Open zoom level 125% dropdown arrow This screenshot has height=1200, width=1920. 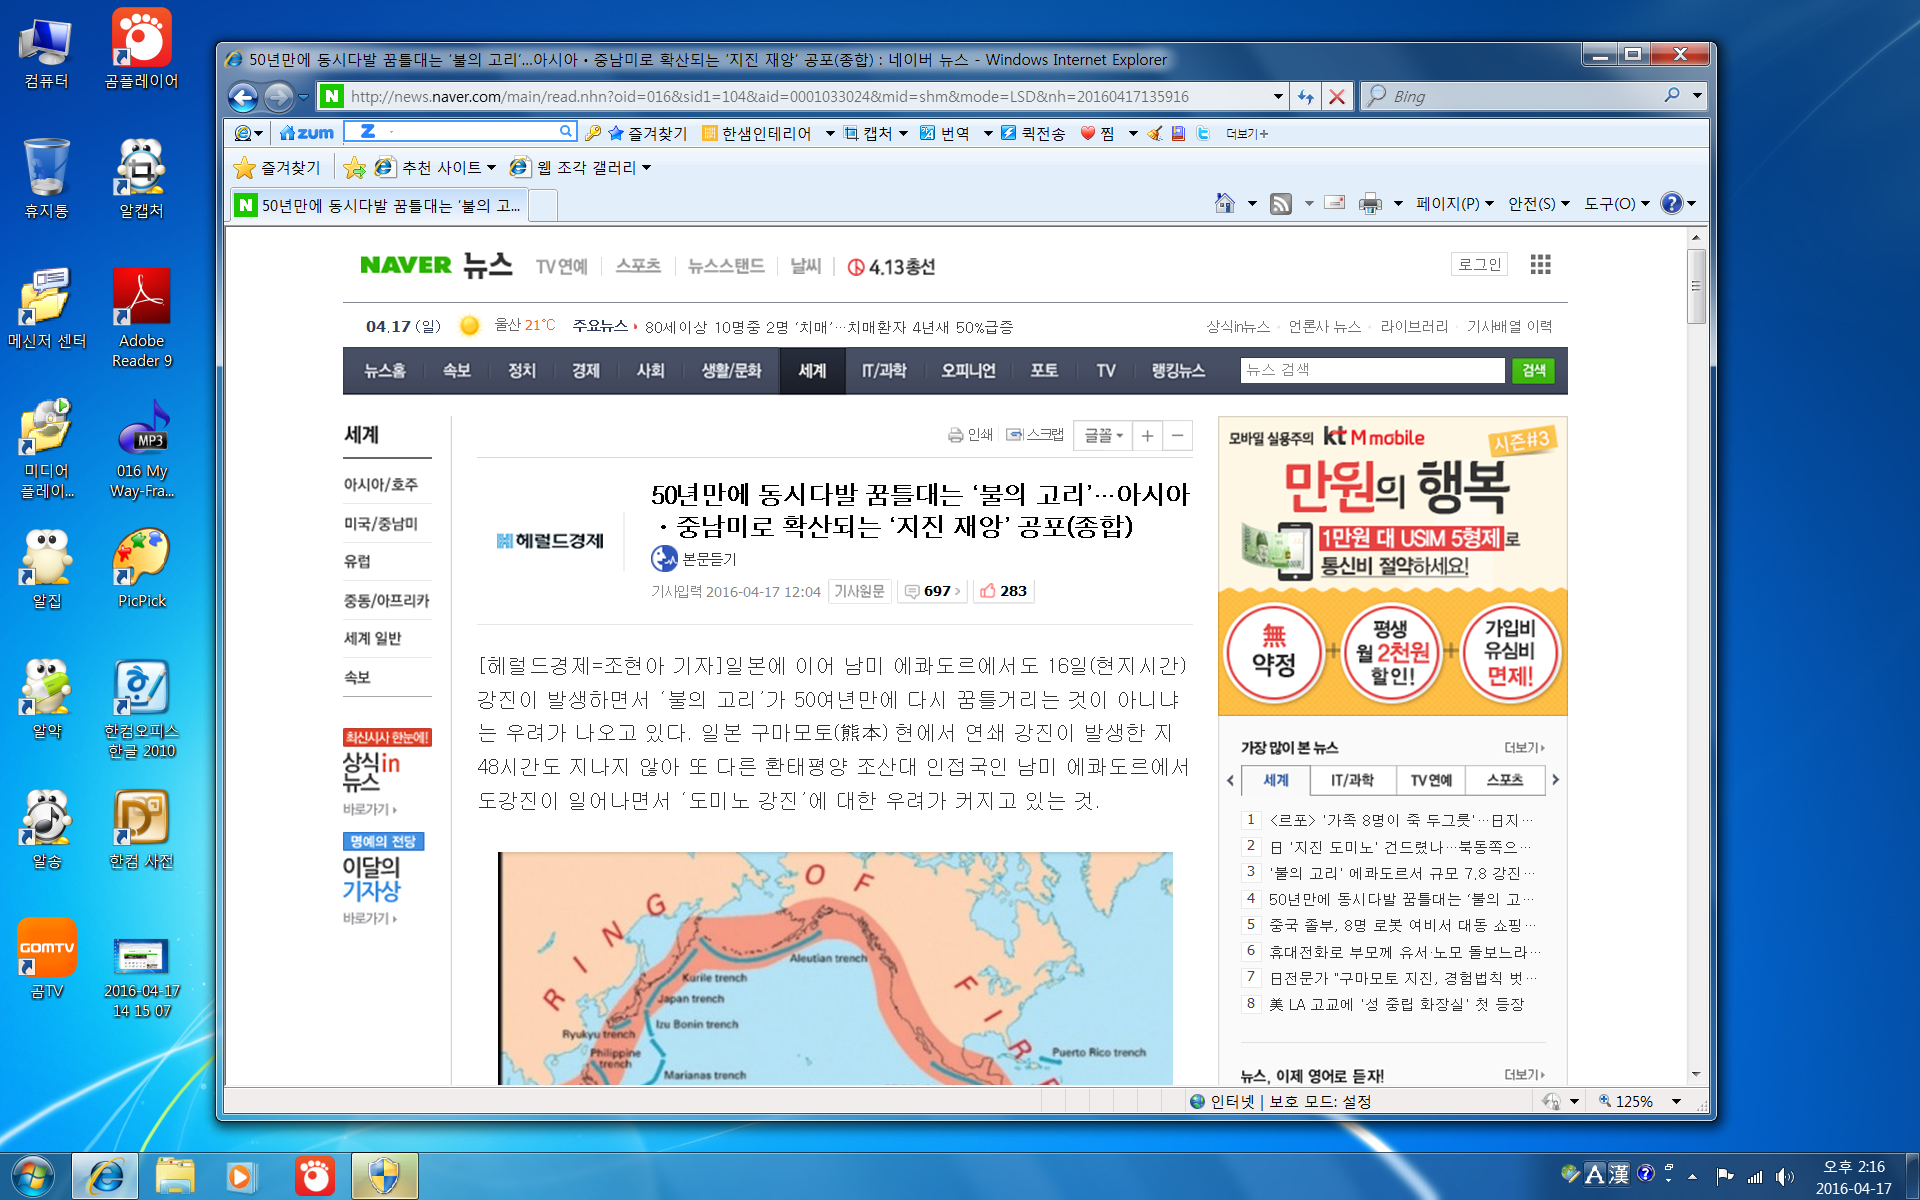(x=1677, y=1101)
